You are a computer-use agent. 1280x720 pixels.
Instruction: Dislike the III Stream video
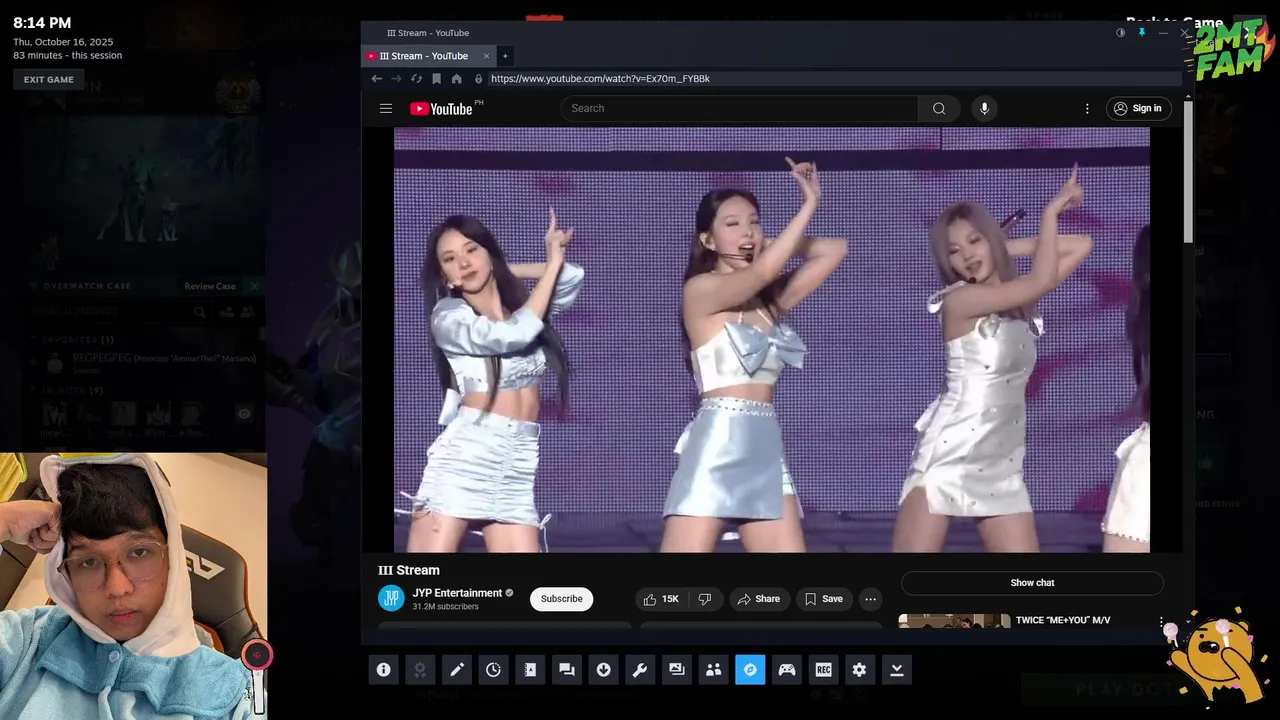tap(705, 599)
